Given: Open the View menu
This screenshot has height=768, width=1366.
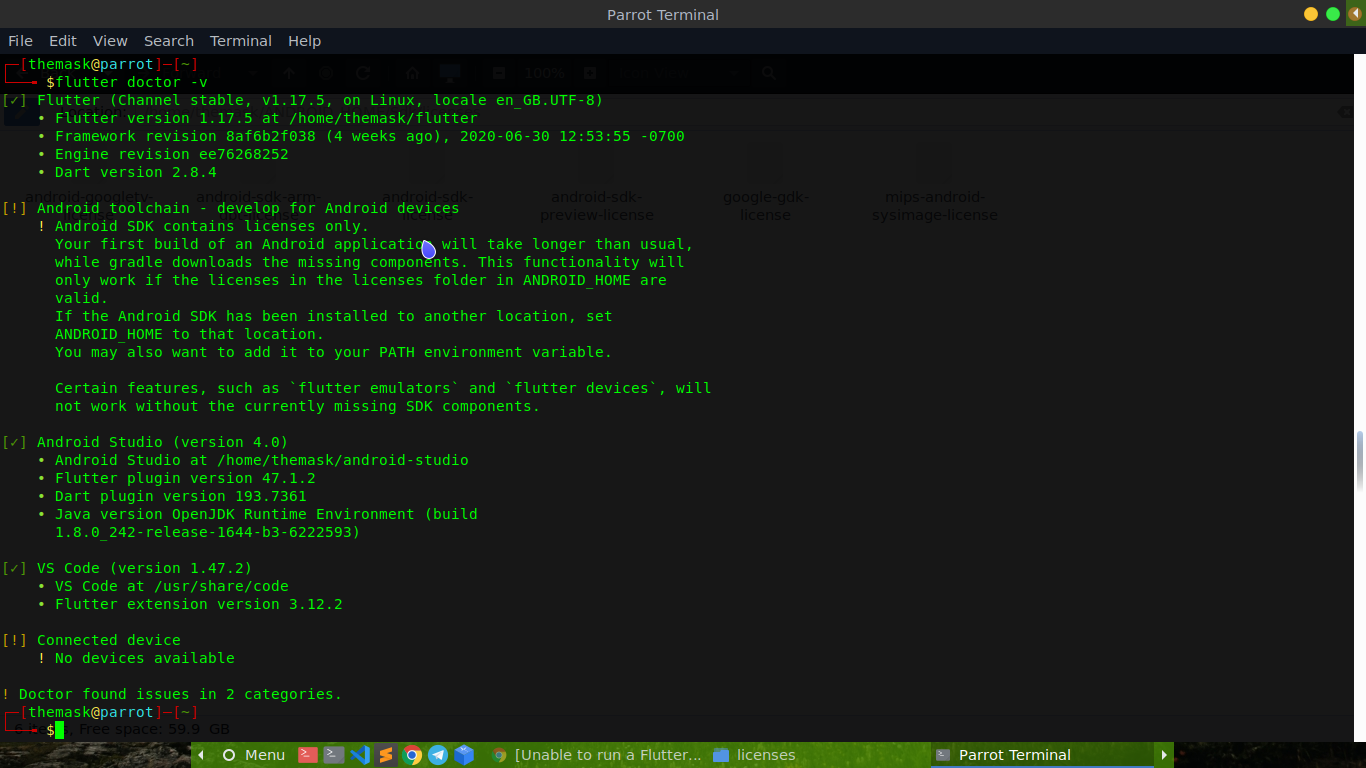Looking at the screenshot, I should coord(110,41).
